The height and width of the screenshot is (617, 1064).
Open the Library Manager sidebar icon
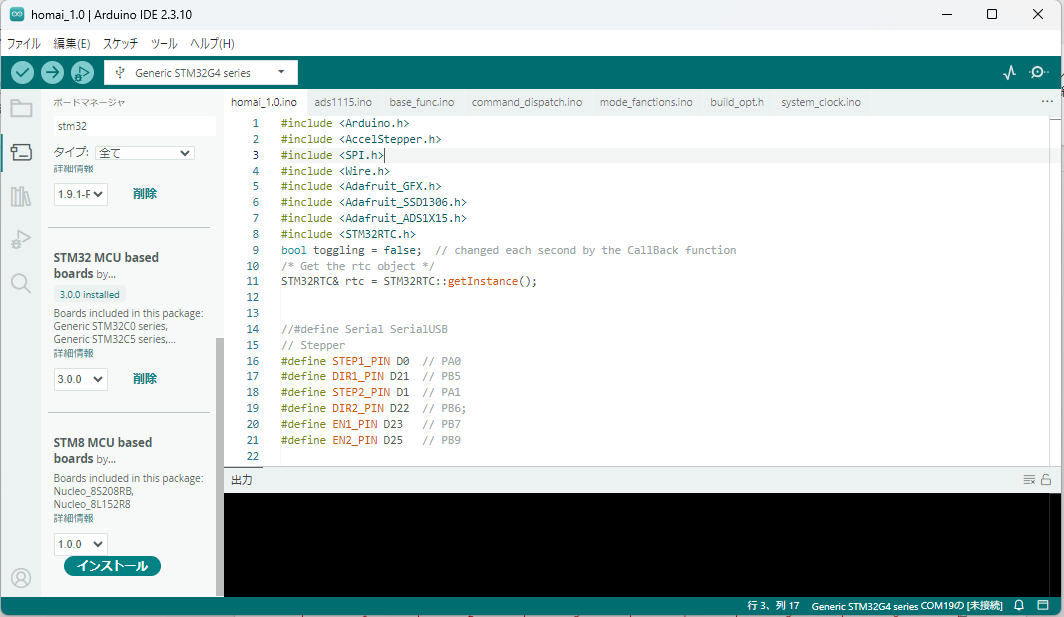point(21,196)
